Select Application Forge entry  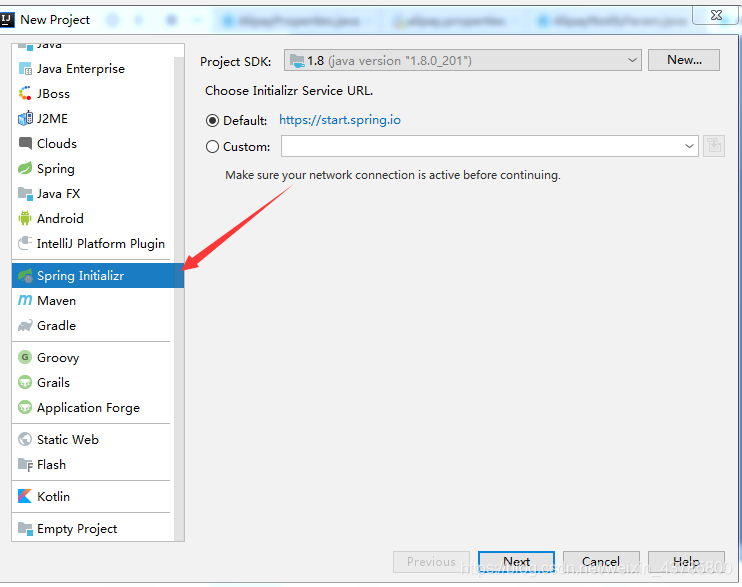coord(93,407)
